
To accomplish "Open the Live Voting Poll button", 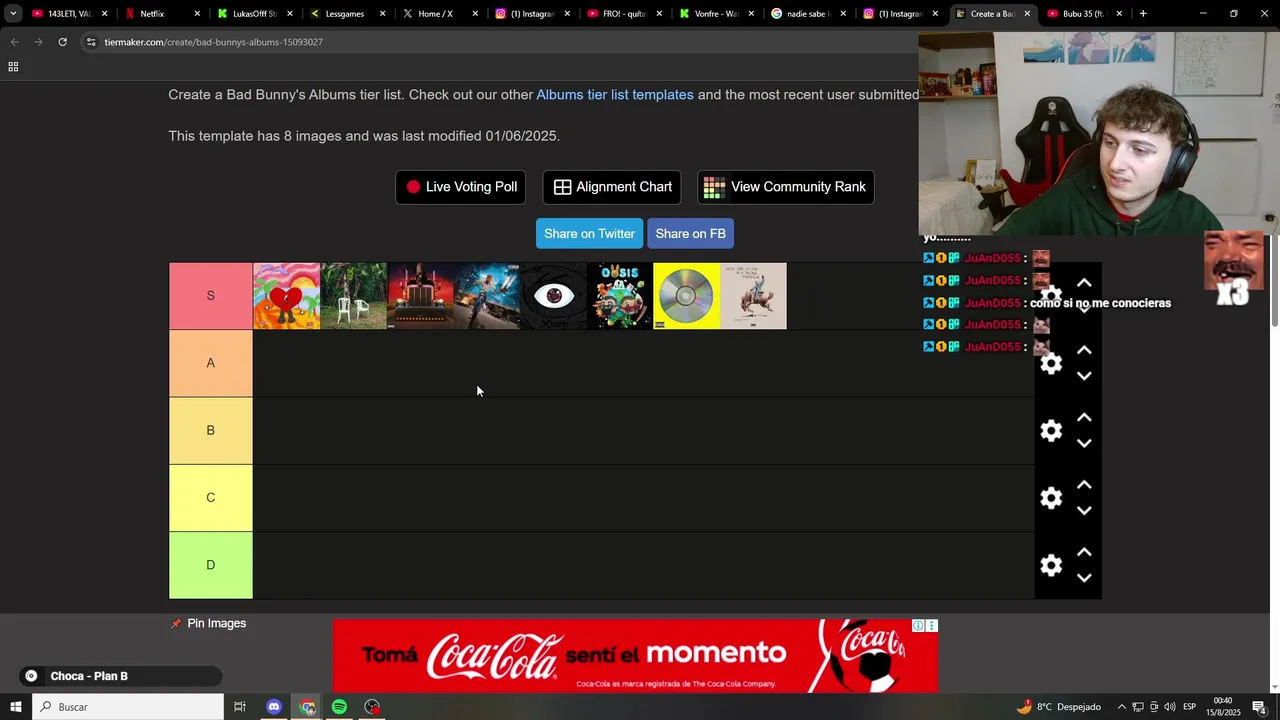I will (x=461, y=187).
